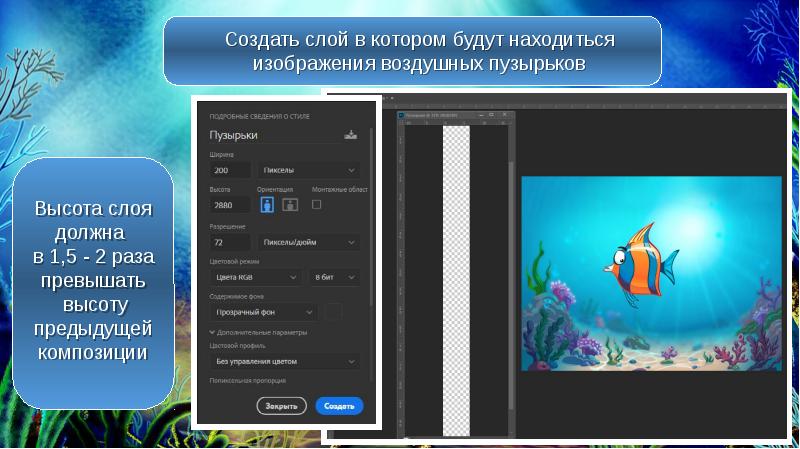The image size is (800, 449).
Task: Open the Цвета RGB color mode dropdown
Action: tap(255, 277)
